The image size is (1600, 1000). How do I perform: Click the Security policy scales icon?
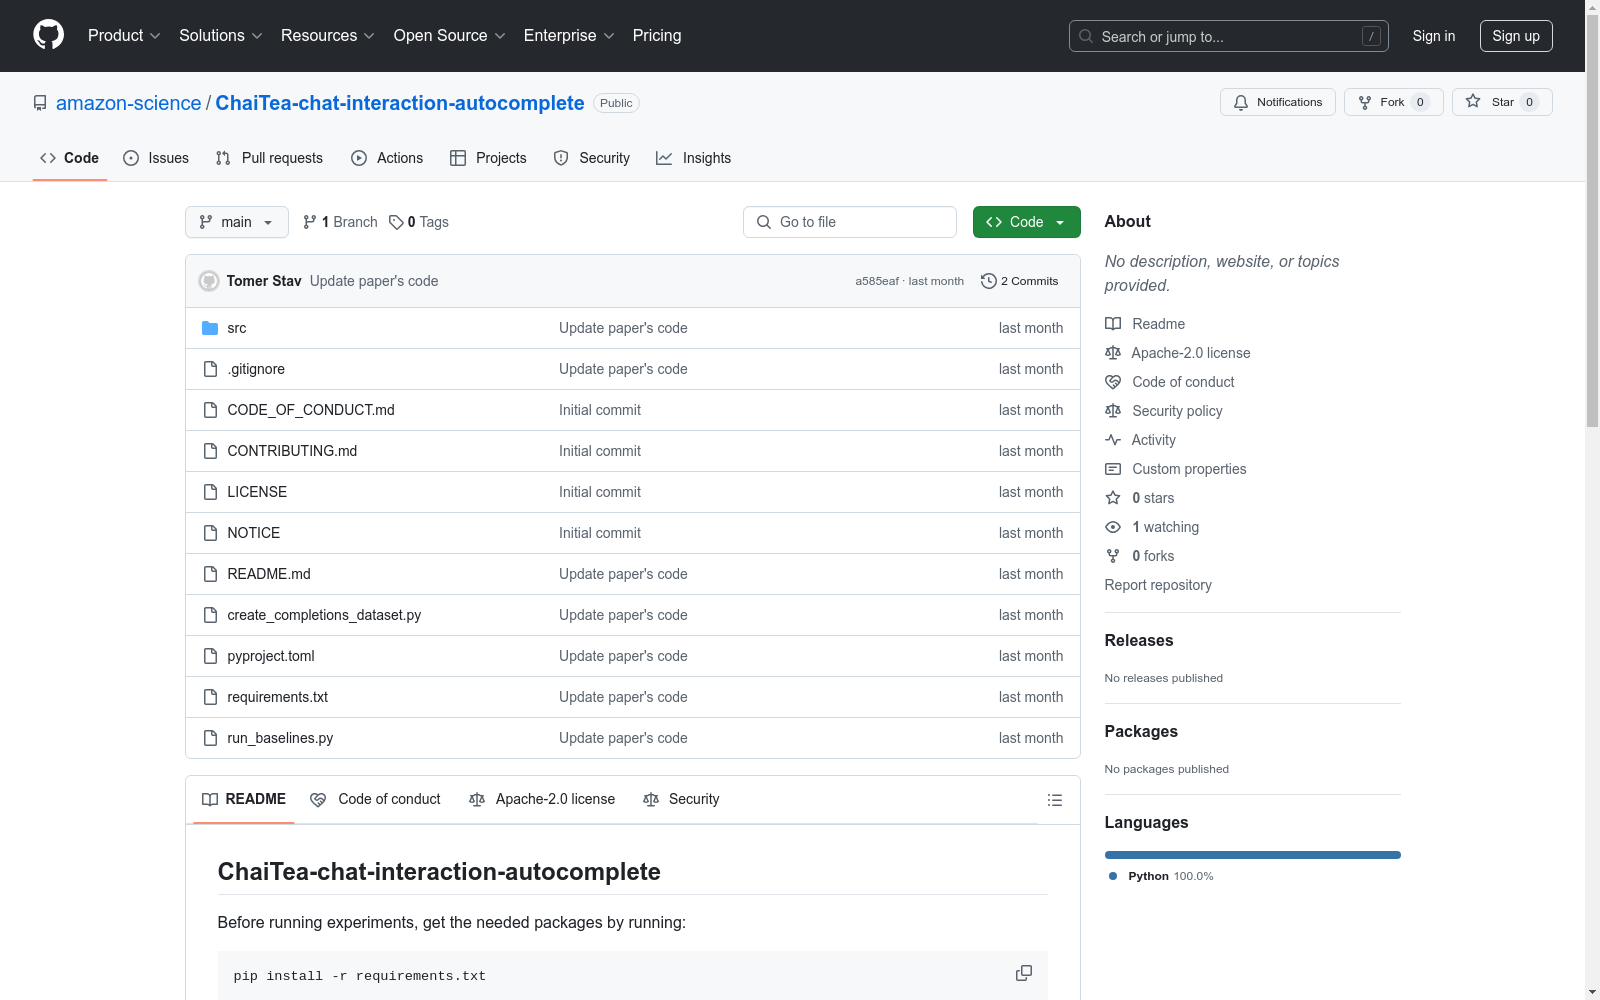pos(1113,411)
